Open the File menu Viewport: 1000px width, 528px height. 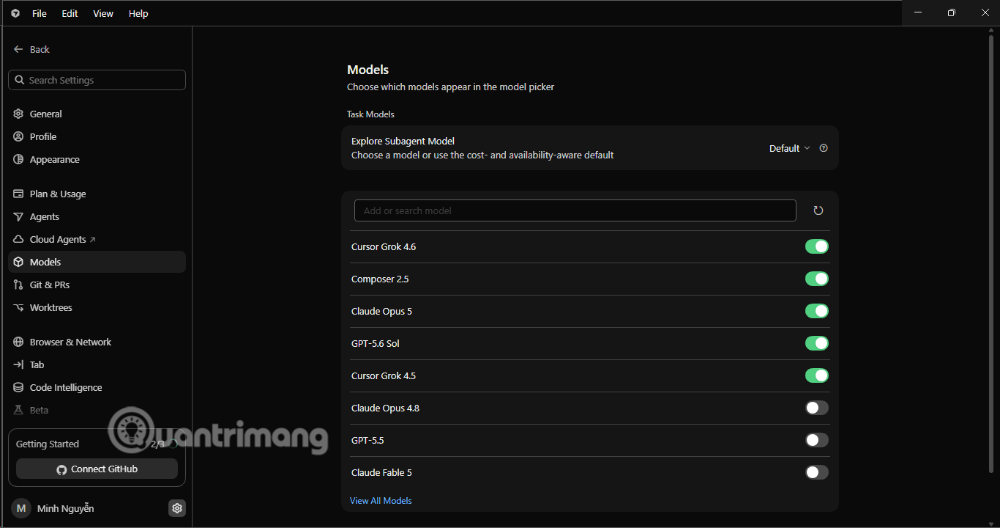(40, 13)
